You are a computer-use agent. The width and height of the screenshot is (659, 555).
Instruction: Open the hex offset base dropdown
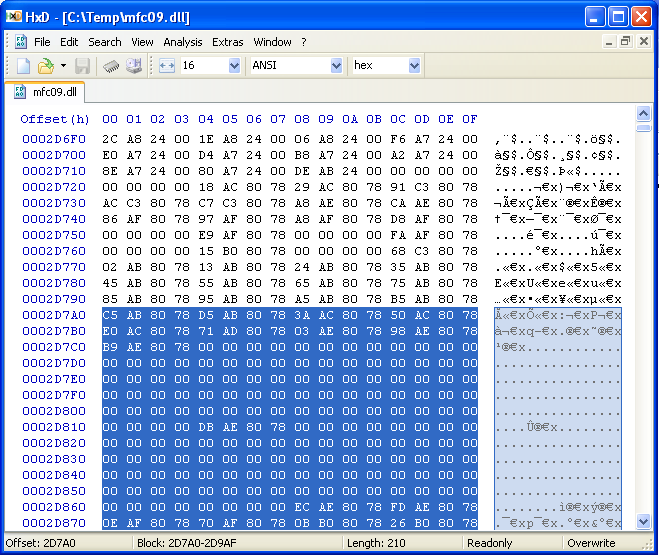tap(414, 66)
